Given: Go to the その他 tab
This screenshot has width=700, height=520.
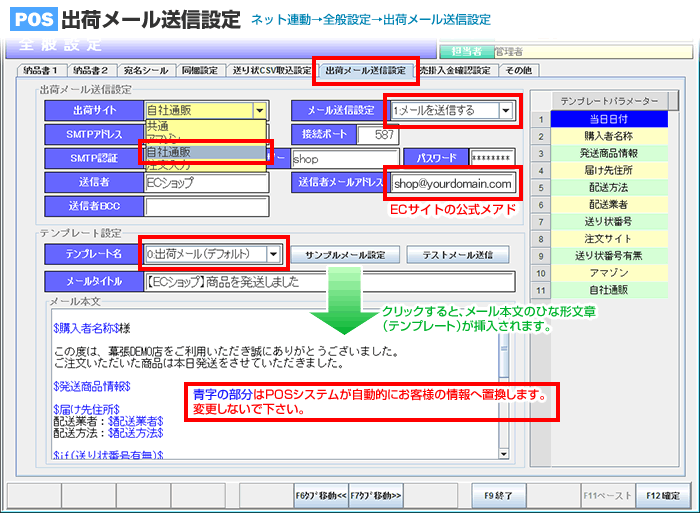Looking at the screenshot, I should click(x=519, y=71).
